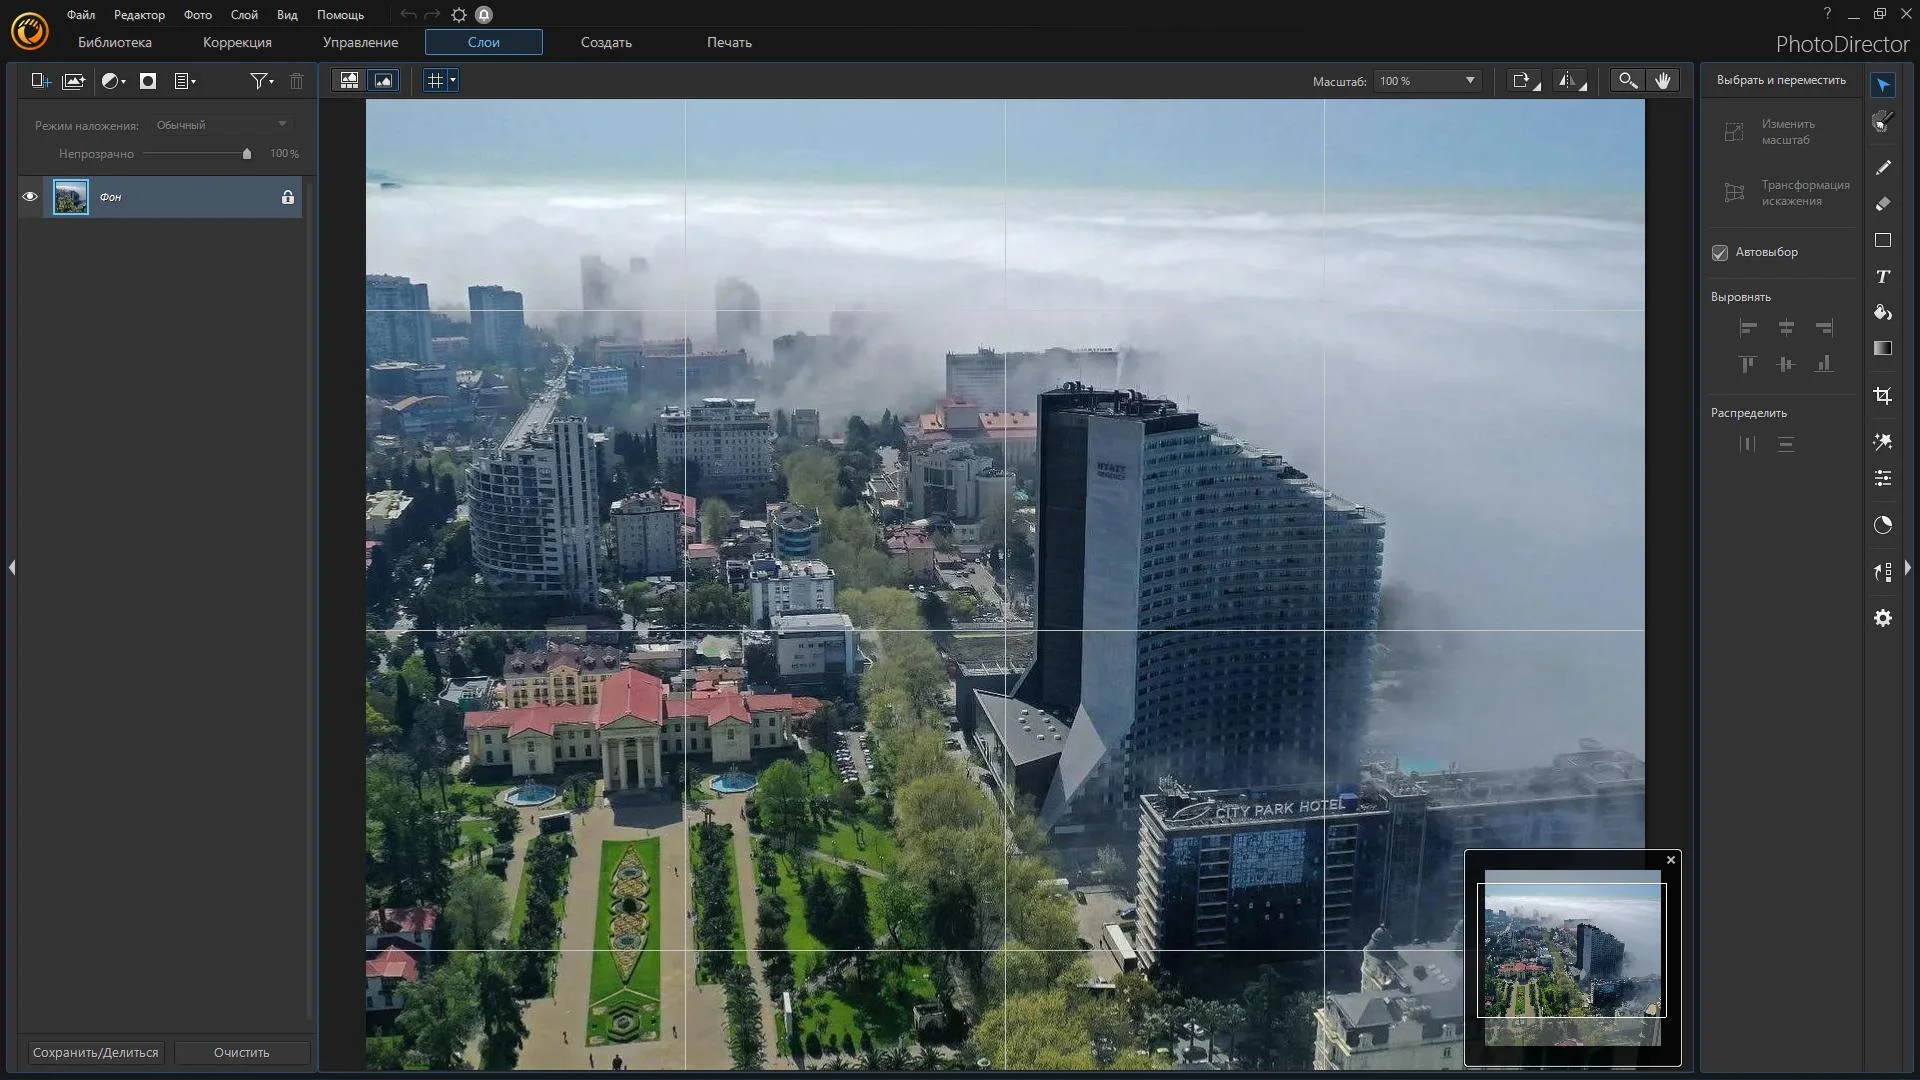Switch to the Создать tab
The image size is (1920, 1080).
(x=606, y=42)
